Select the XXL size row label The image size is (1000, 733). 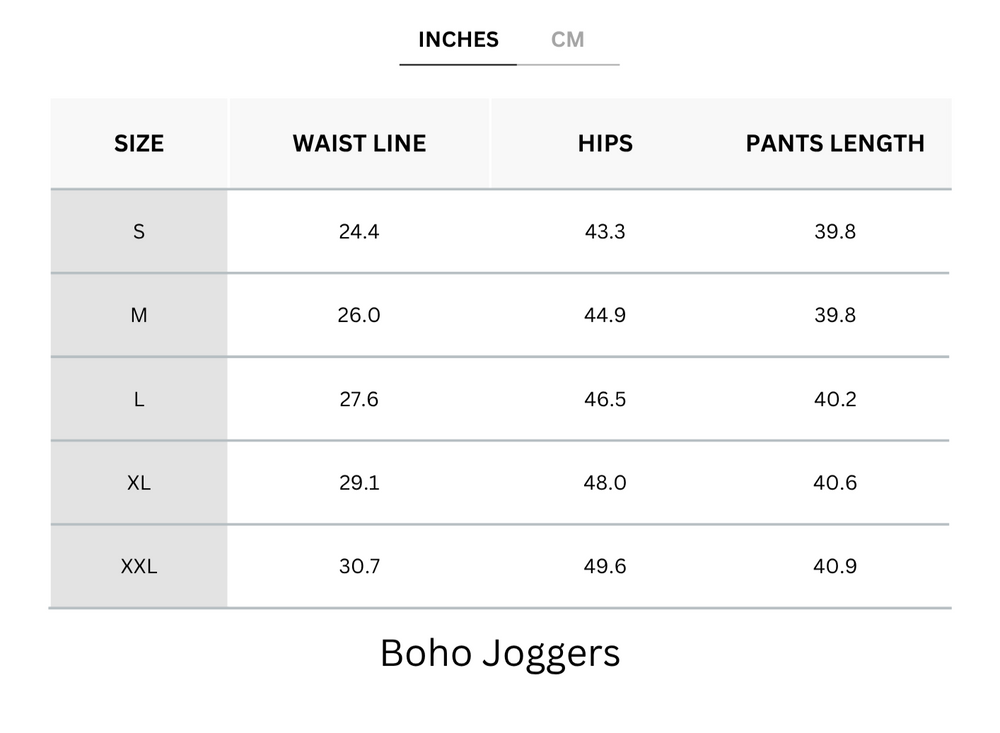(139, 567)
